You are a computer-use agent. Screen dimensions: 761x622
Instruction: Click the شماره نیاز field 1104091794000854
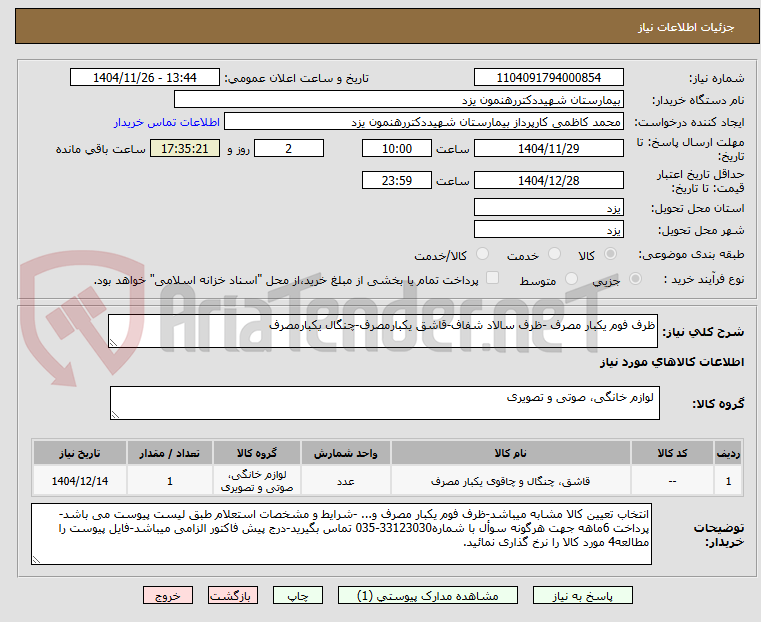[x=548, y=78]
